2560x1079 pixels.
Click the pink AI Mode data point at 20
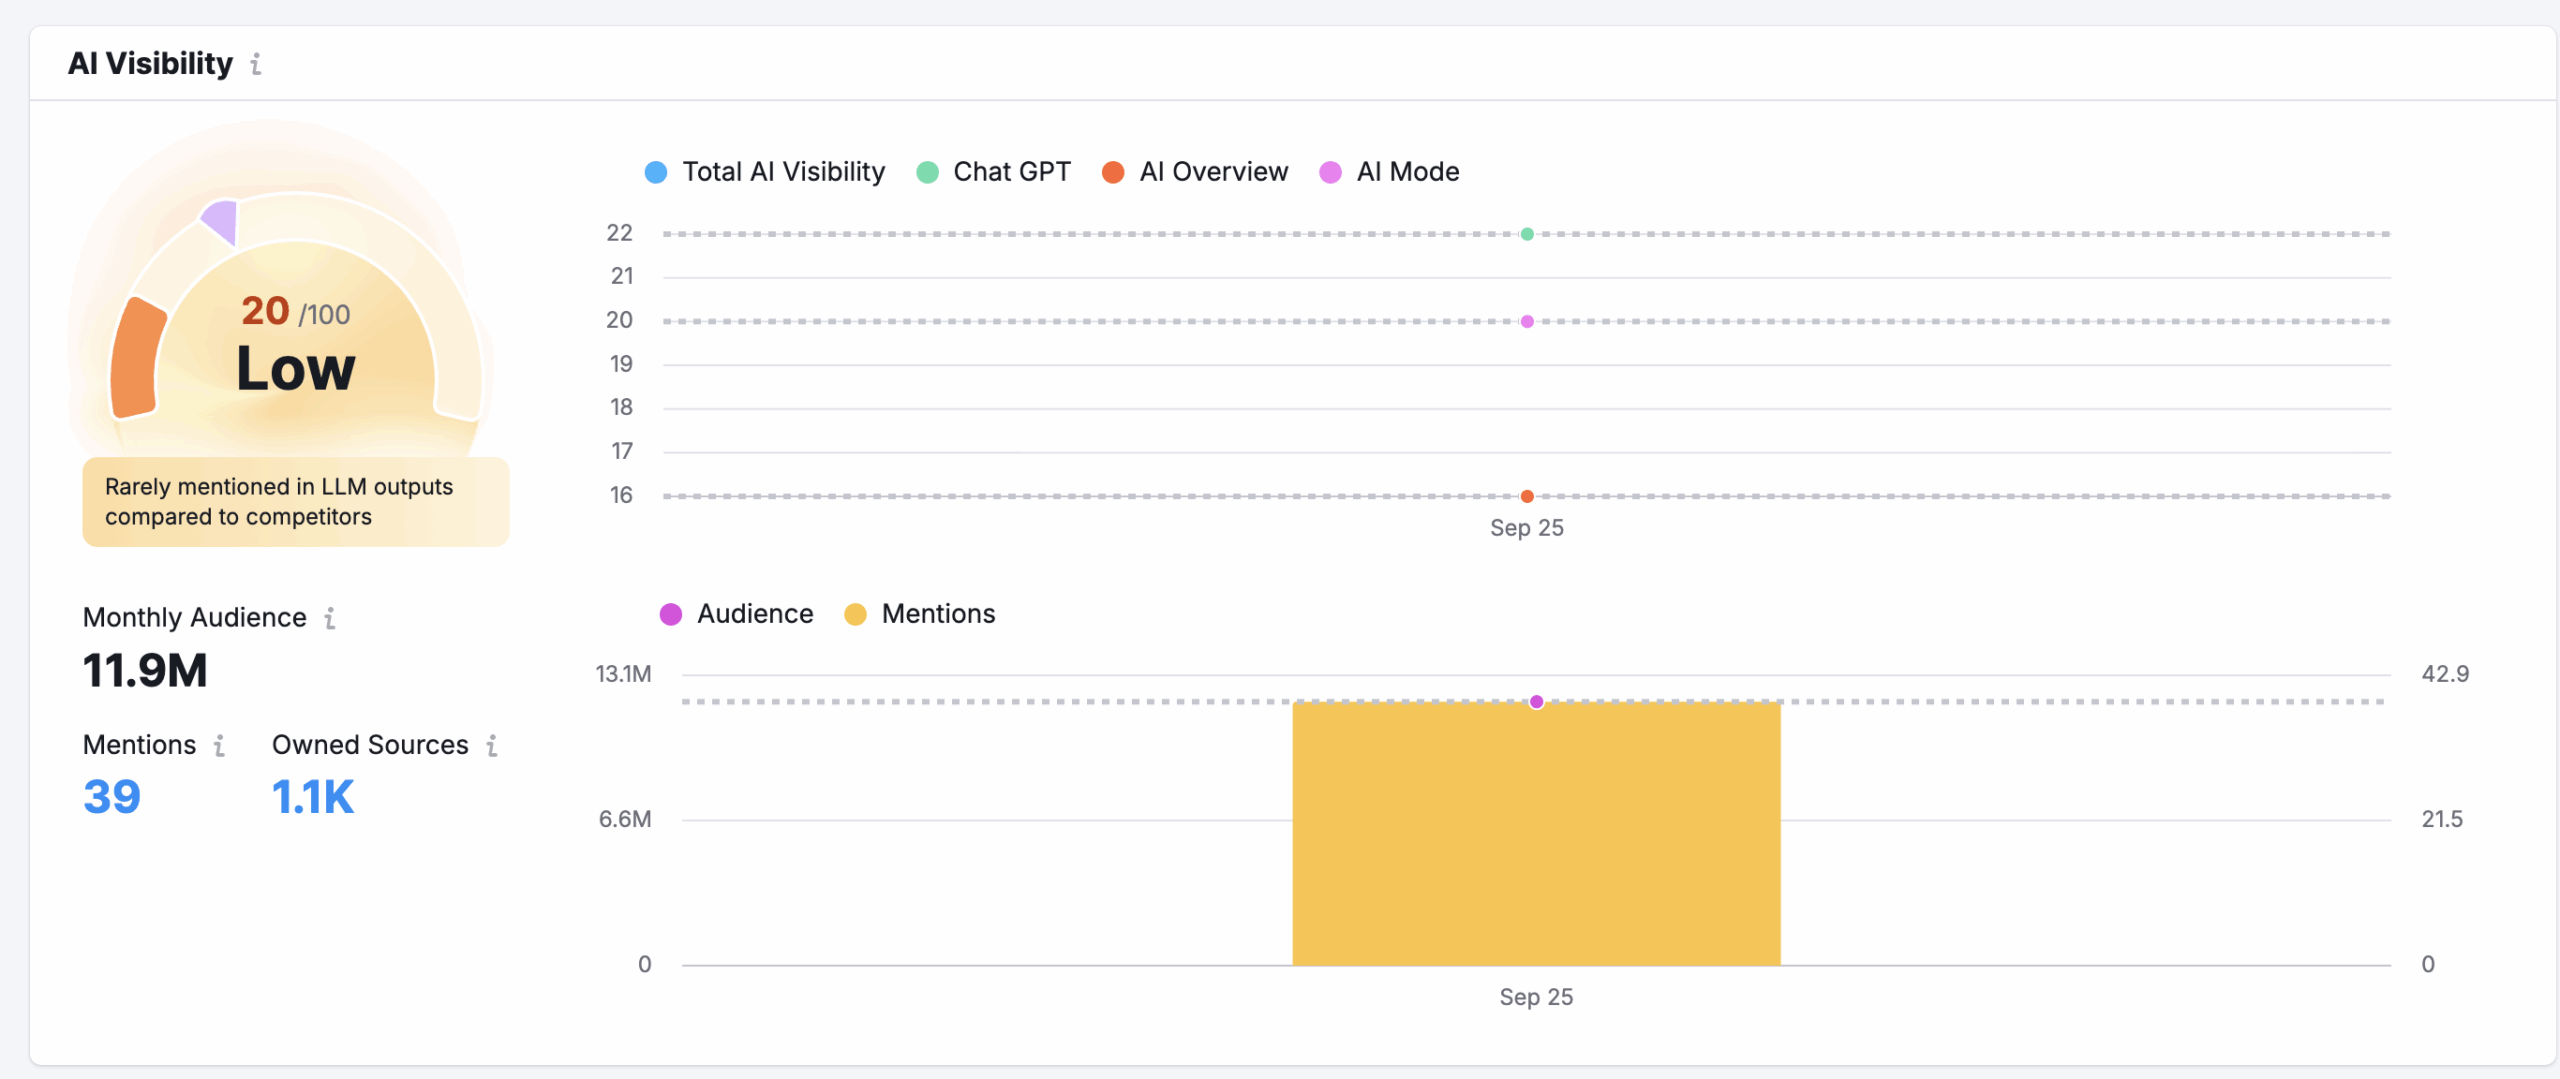coord(1527,321)
